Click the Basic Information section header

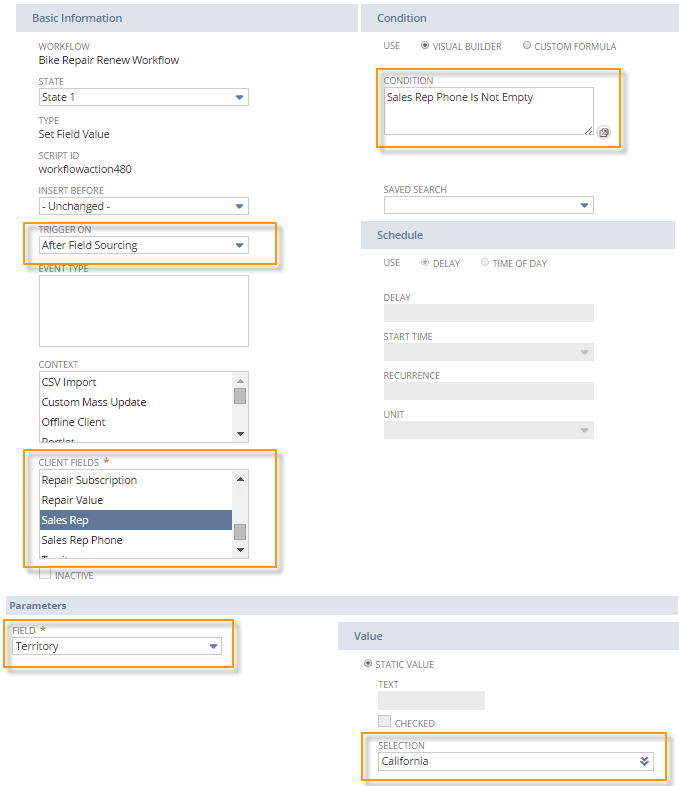click(187, 18)
